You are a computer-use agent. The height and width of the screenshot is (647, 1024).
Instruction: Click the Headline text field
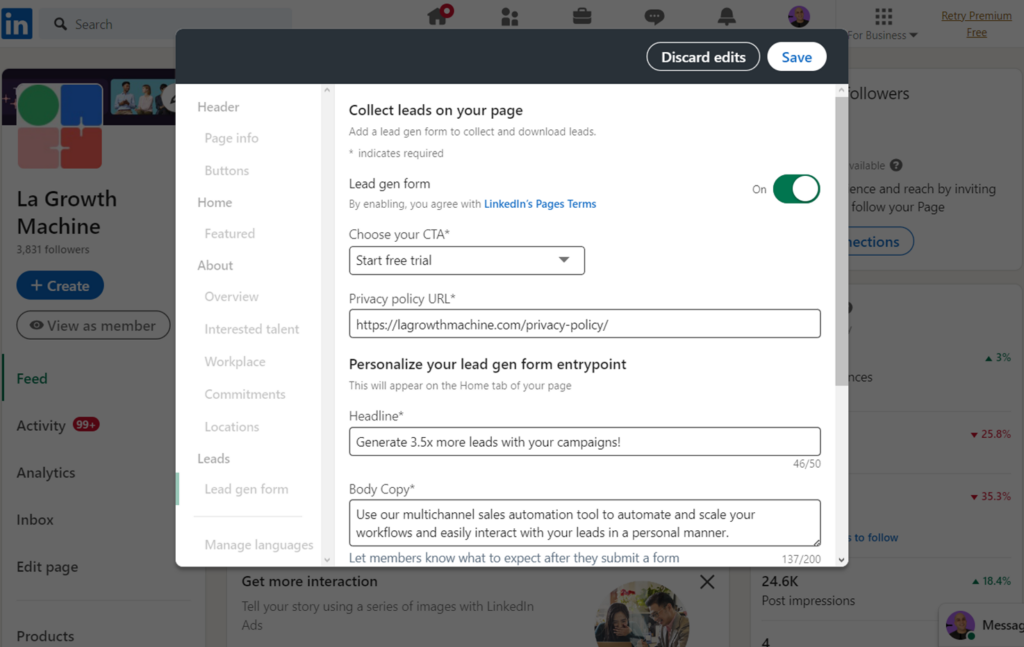(x=584, y=442)
